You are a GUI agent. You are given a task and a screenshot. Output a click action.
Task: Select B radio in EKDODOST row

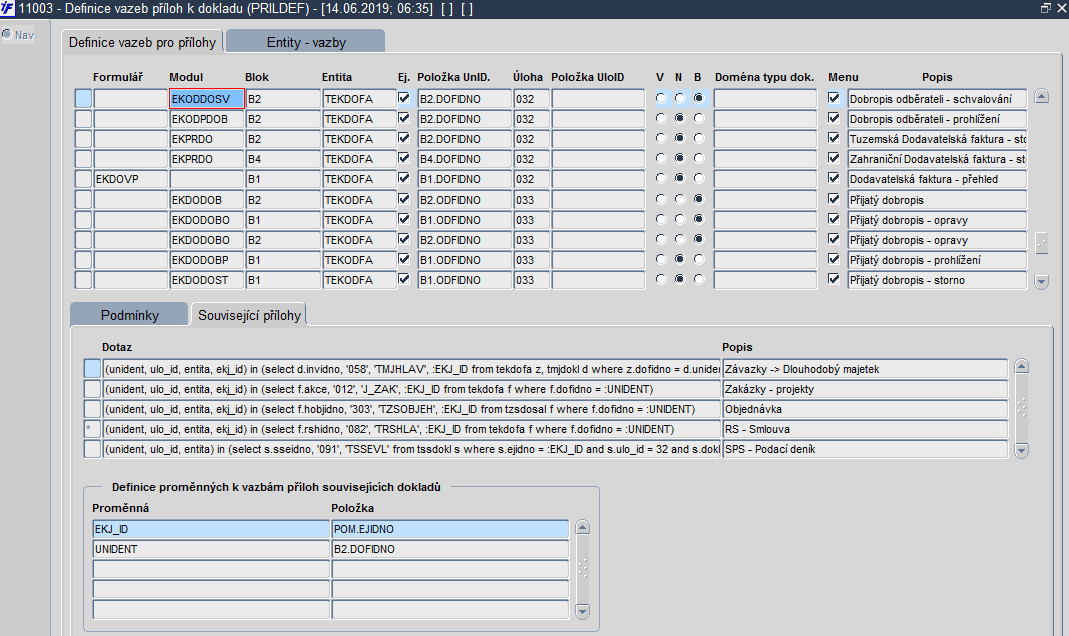pyautogui.click(x=699, y=279)
